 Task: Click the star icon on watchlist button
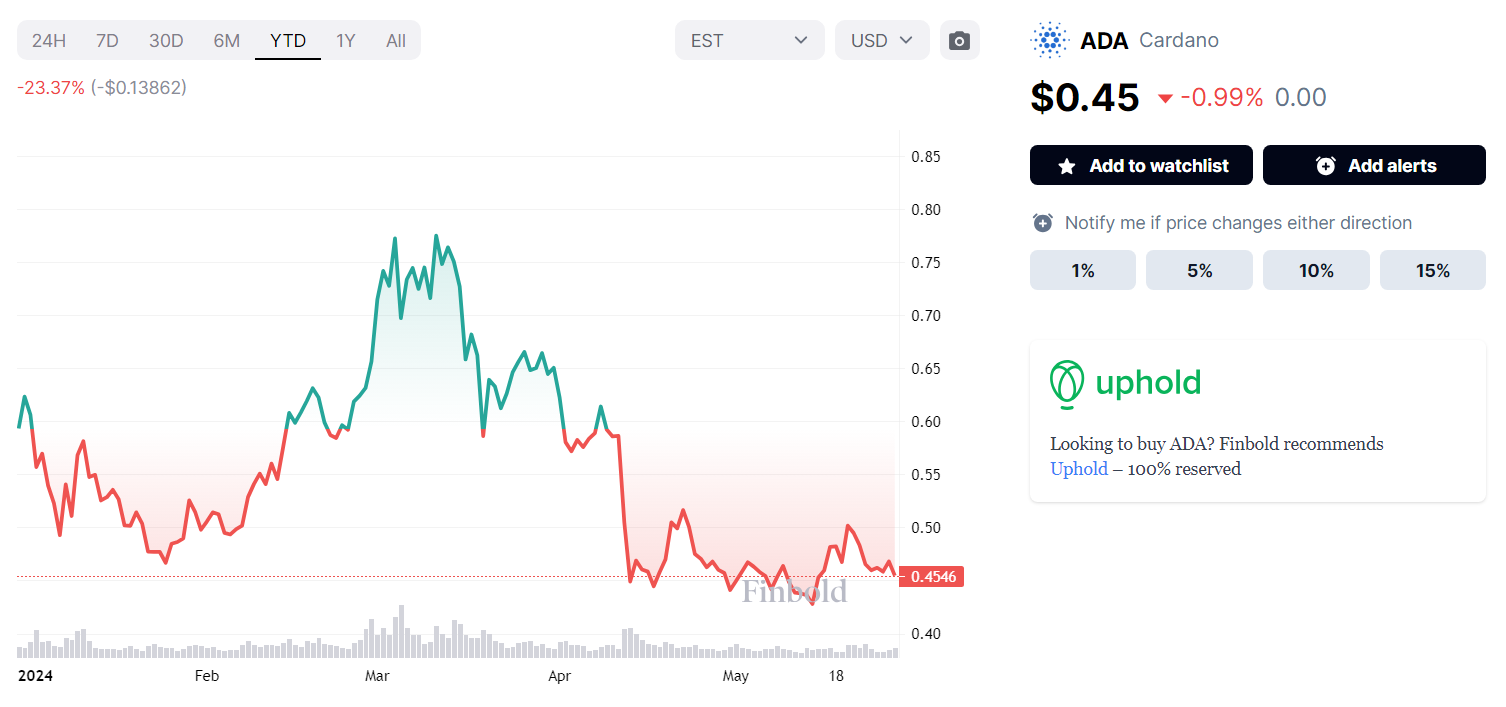(x=1067, y=166)
